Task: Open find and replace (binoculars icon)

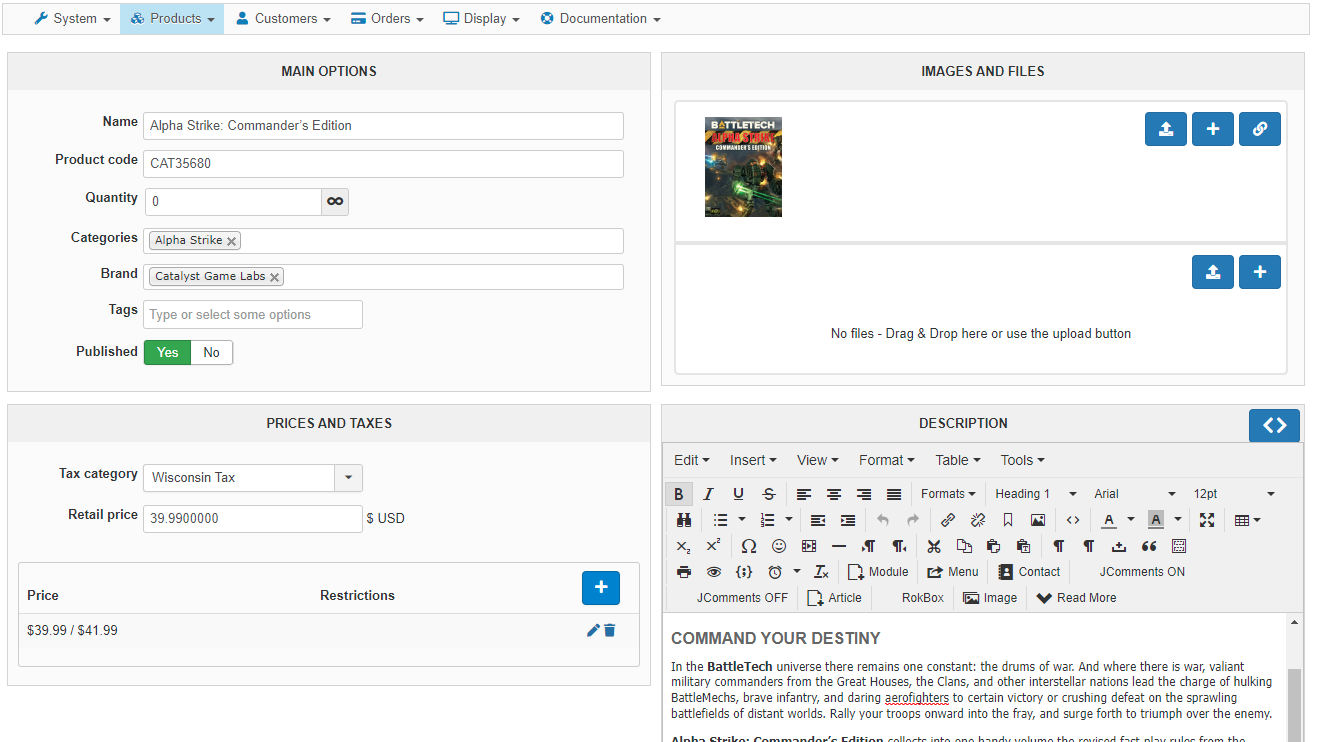Action: click(x=684, y=520)
